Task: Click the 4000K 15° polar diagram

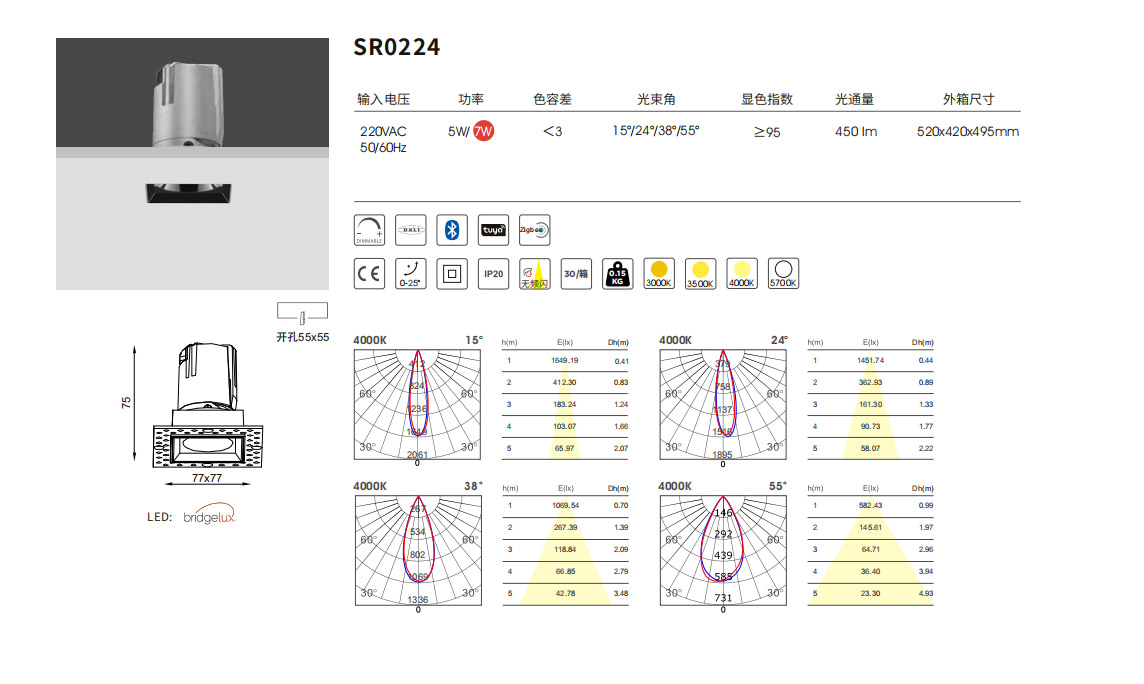Action: (x=417, y=405)
